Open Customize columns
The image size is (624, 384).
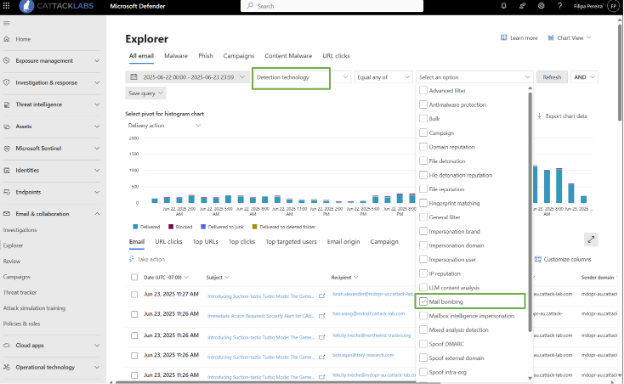coord(563,259)
